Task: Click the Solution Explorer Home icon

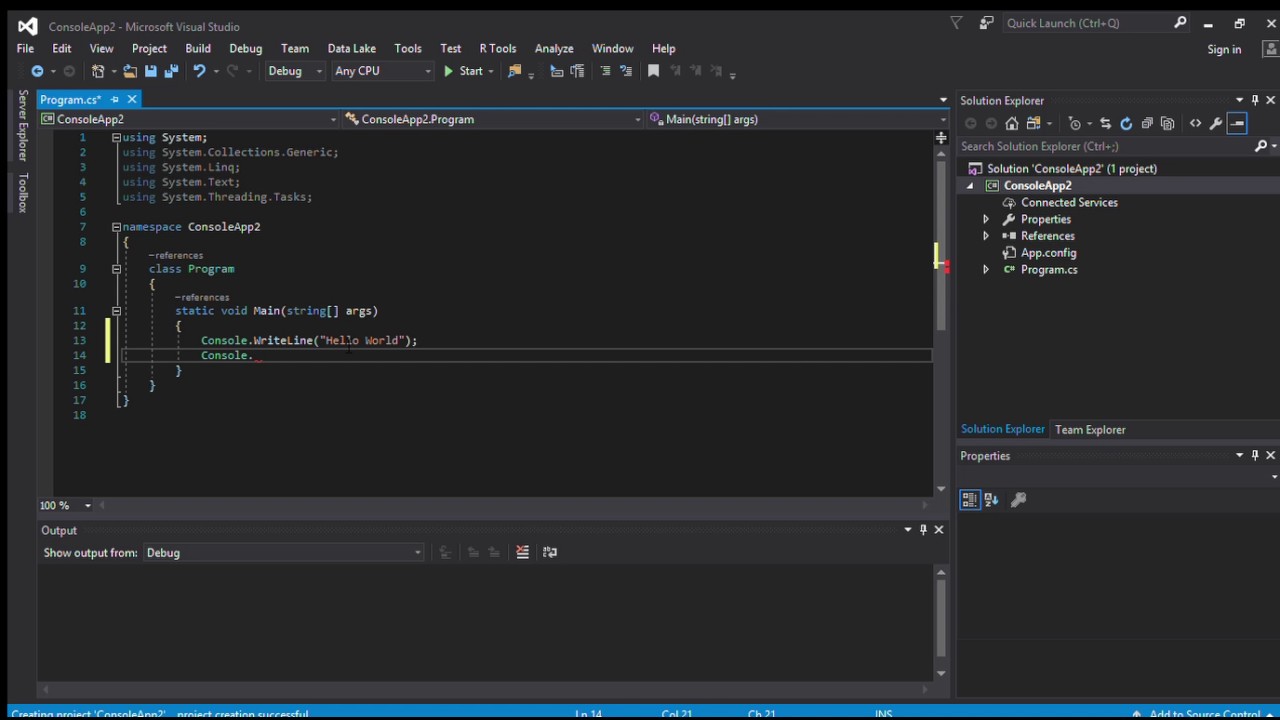Action: coord(1012,123)
